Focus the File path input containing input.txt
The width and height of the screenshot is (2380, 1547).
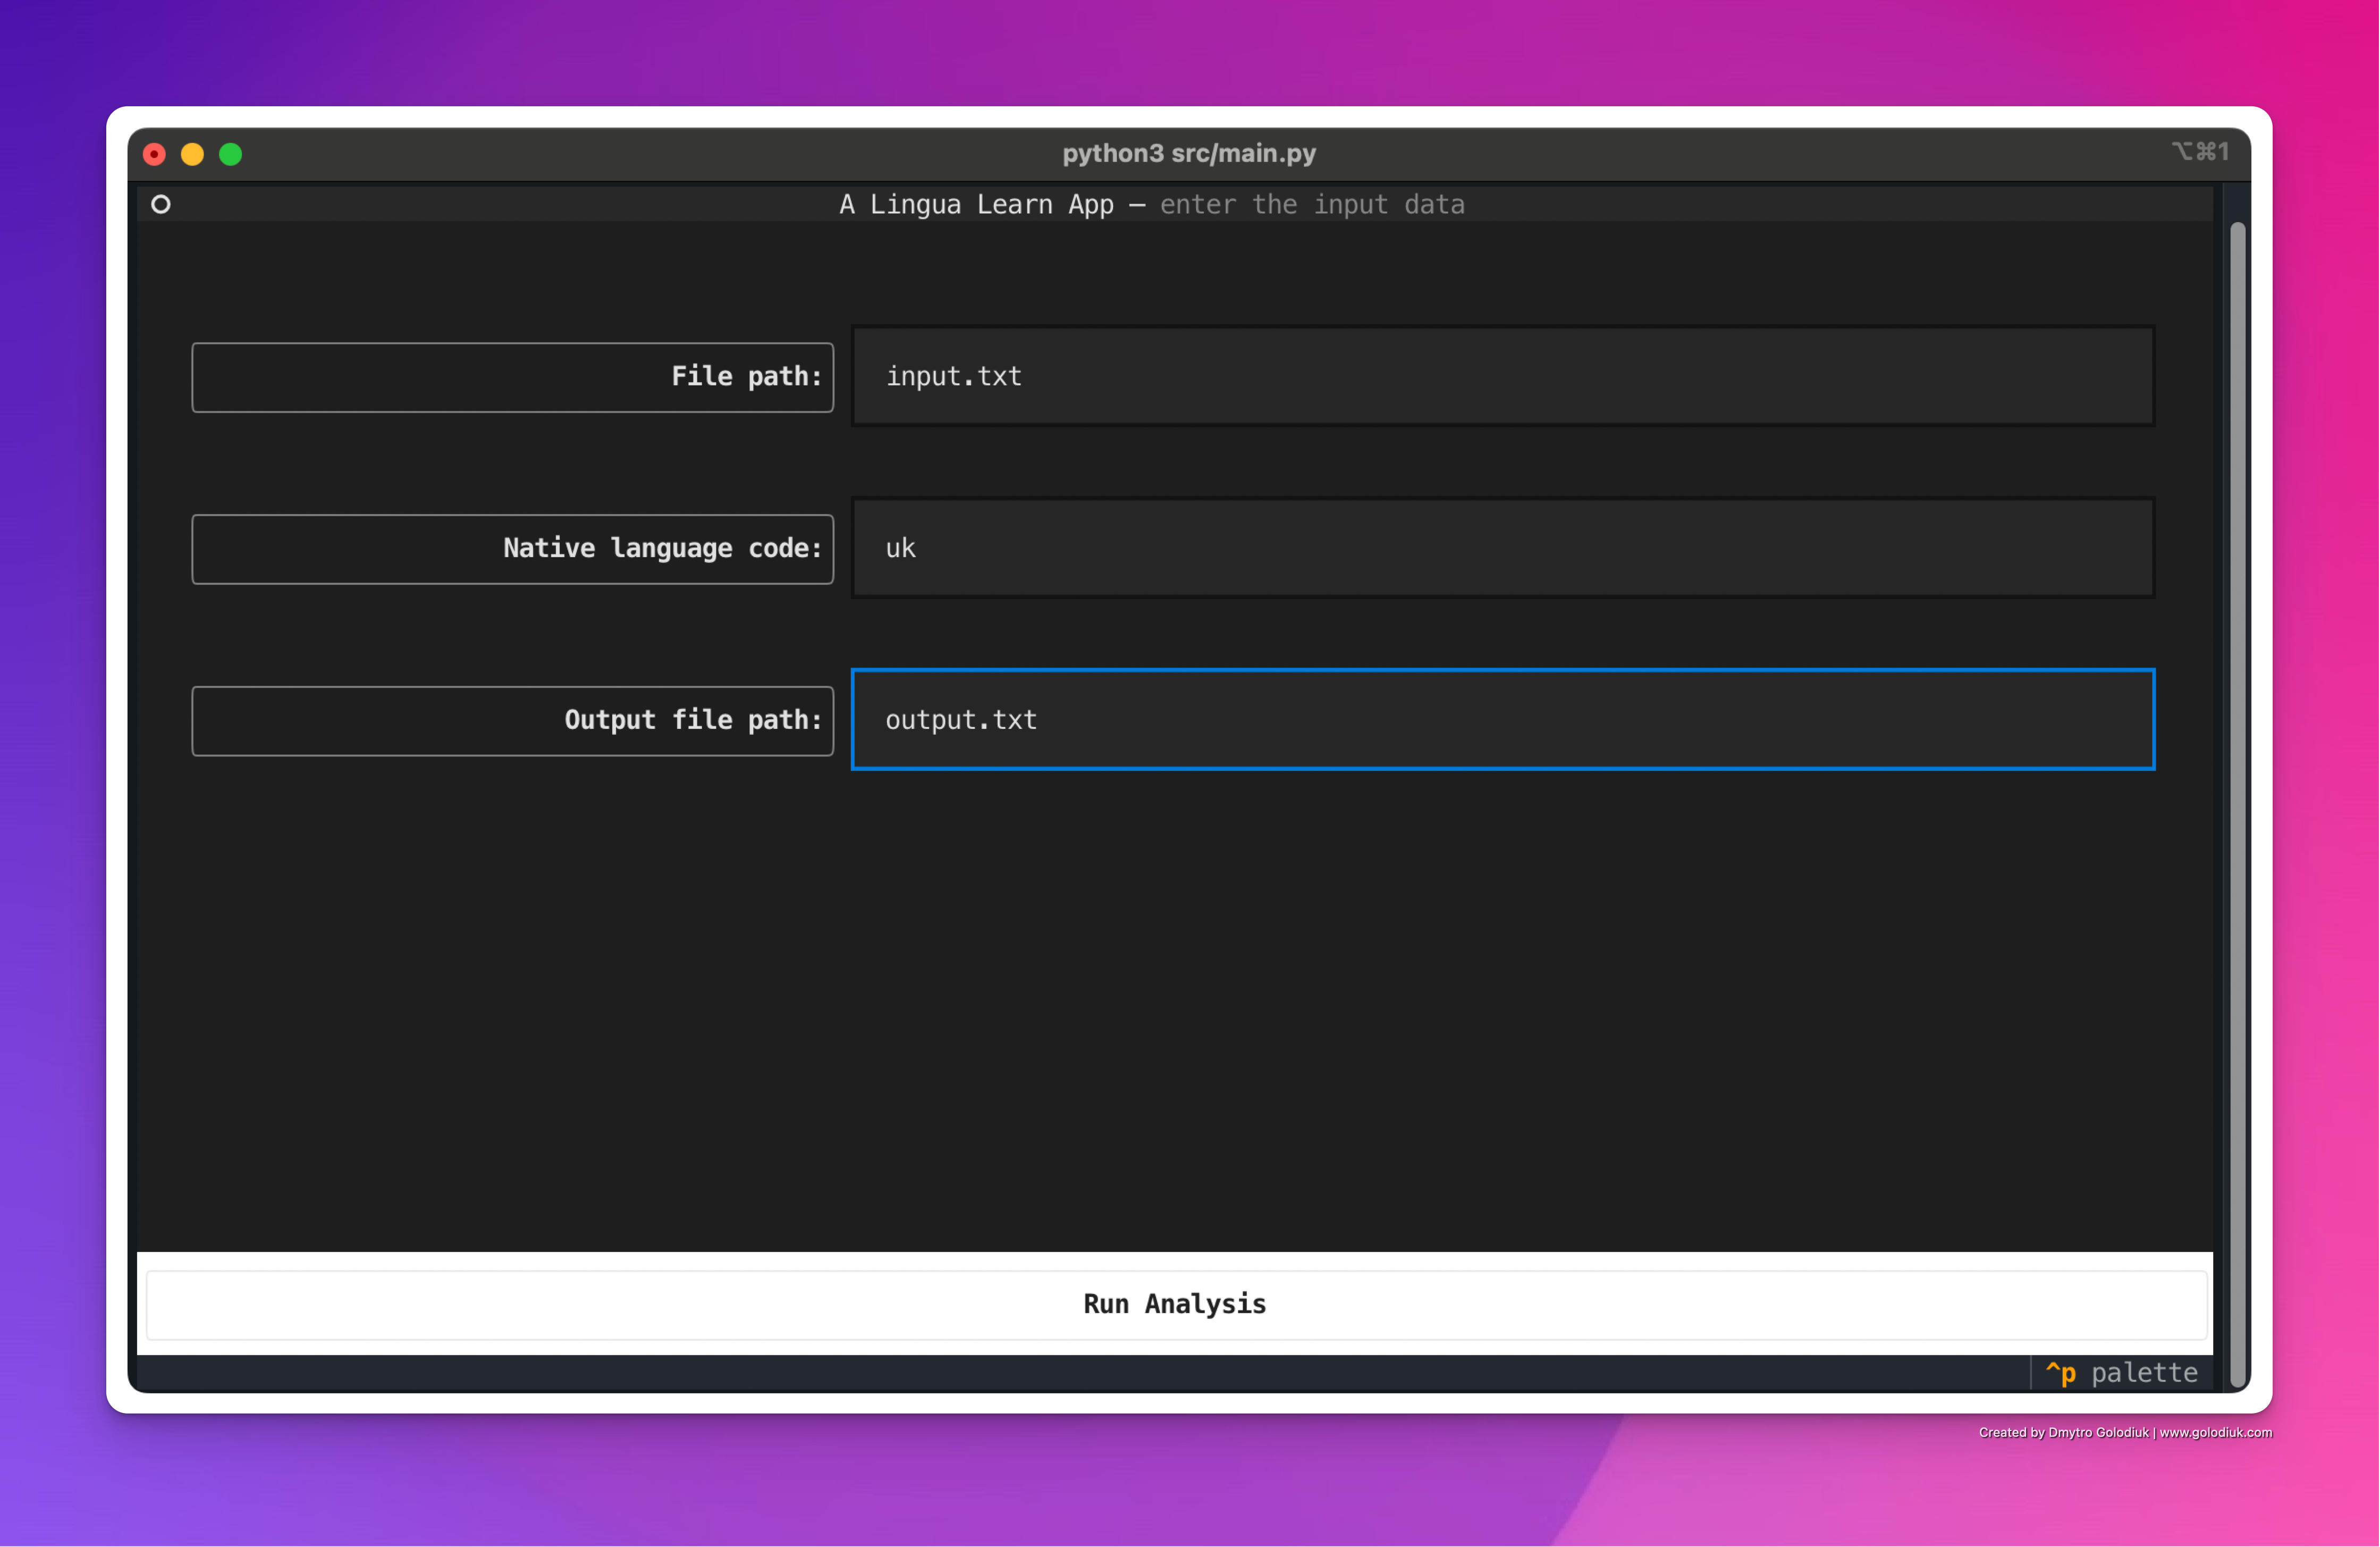1502,376
